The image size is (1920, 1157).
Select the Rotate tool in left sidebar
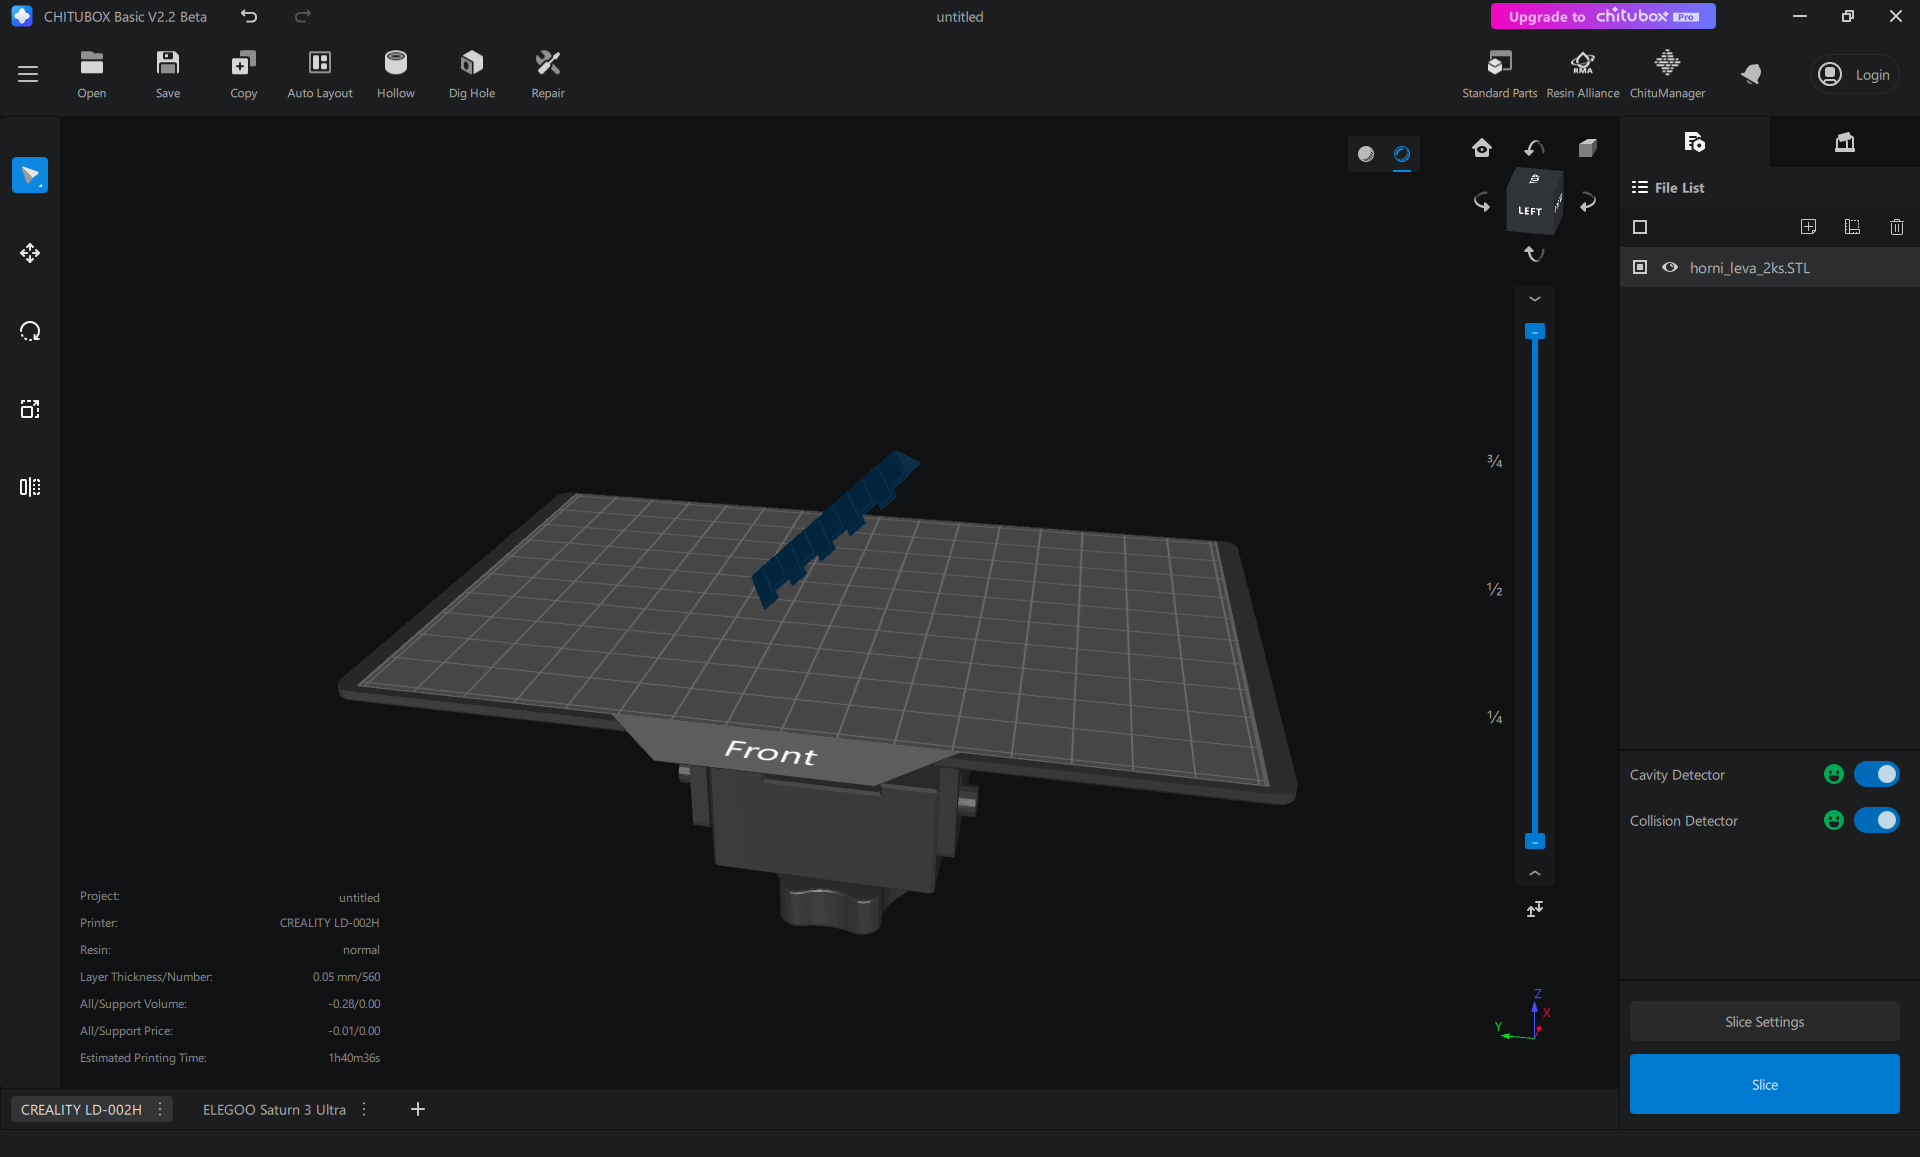pos(30,331)
